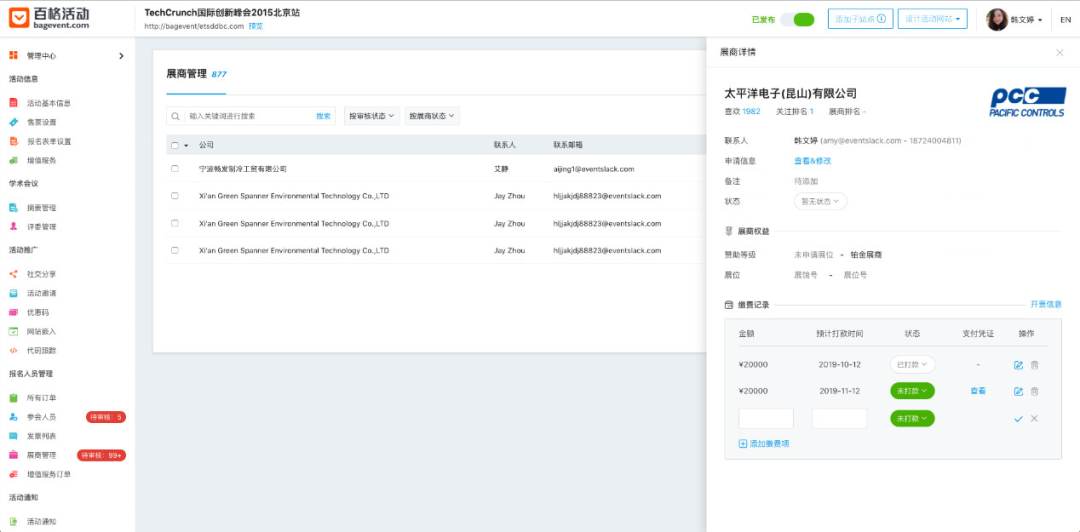The width and height of the screenshot is (1080, 532).
Task: Tick the select-all checkbox in table header
Action: [x=175, y=145]
